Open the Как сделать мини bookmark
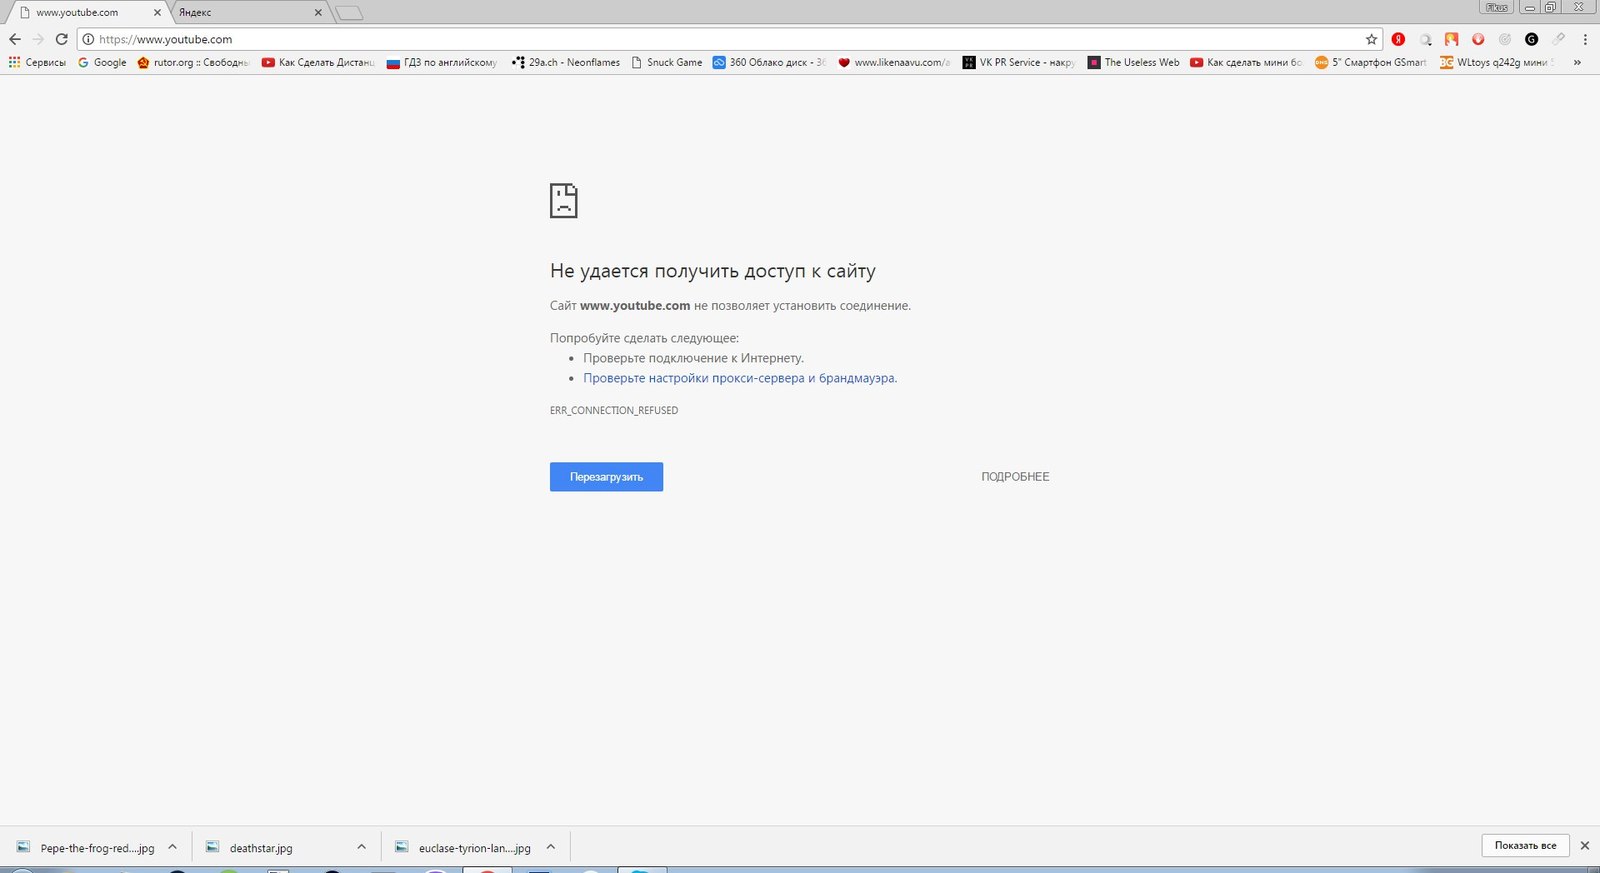 [1246, 62]
